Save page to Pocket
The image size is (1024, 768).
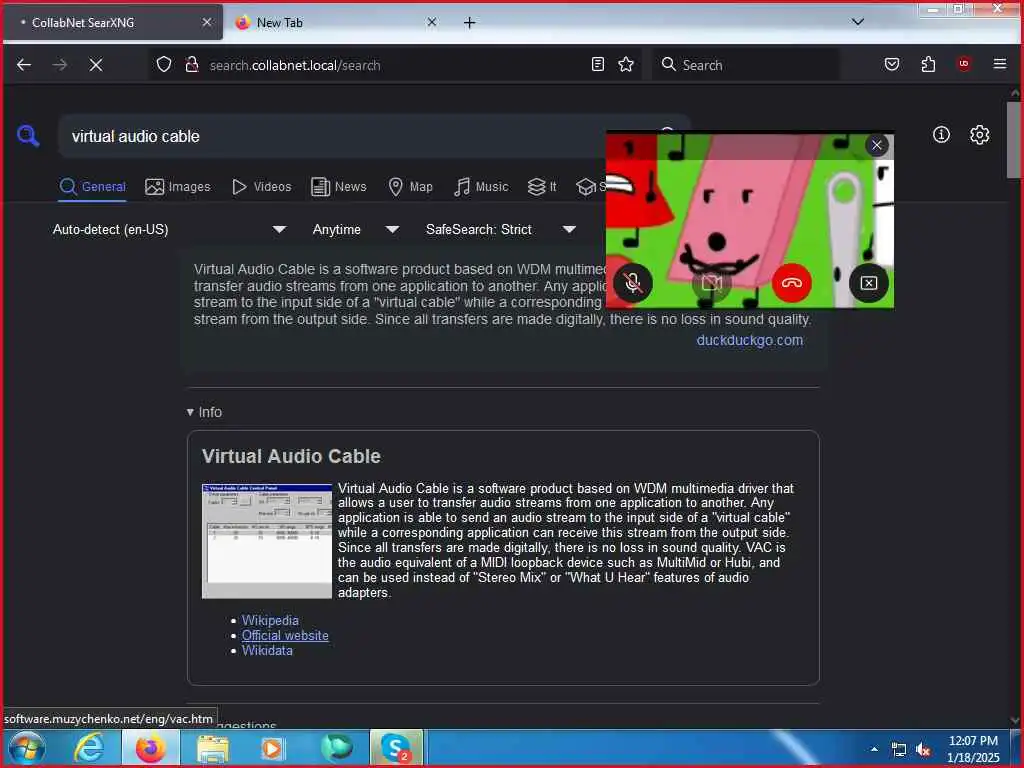891,64
